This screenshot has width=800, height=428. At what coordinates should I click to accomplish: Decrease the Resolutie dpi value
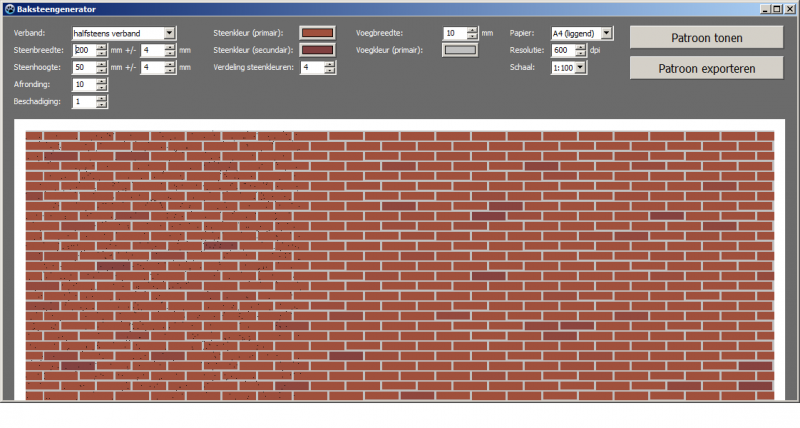pyautogui.click(x=581, y=53)
